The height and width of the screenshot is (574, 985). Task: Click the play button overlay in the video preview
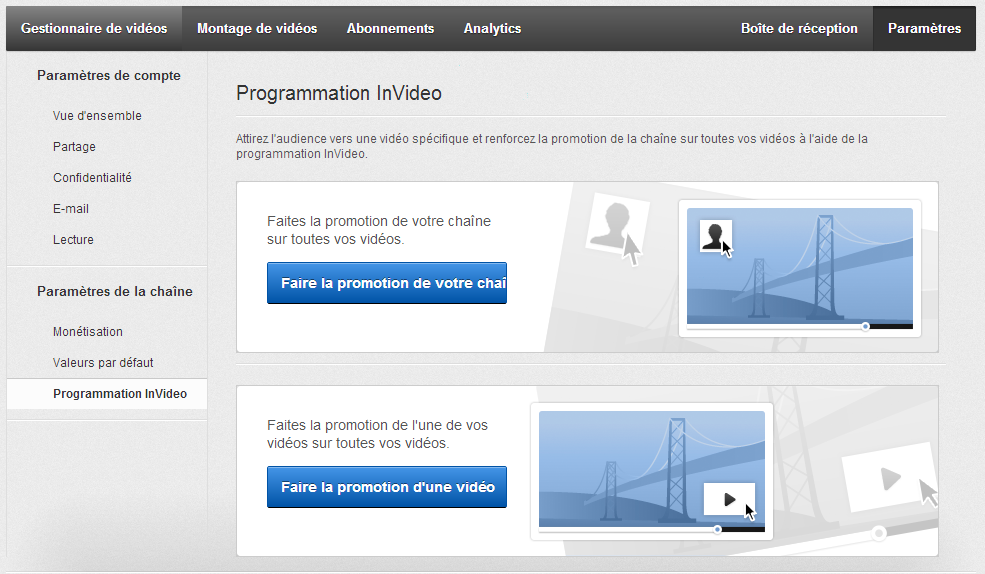729,499
